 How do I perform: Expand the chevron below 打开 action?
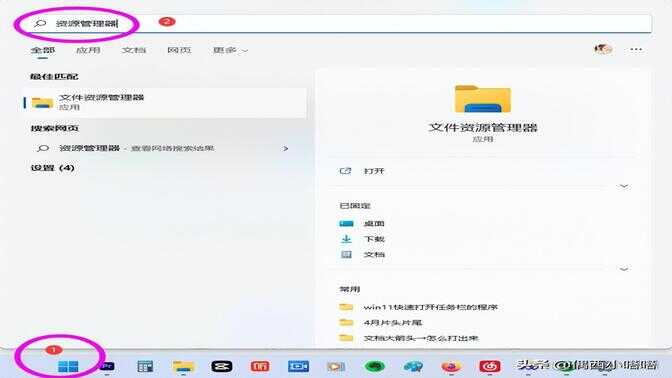[624, 186]
